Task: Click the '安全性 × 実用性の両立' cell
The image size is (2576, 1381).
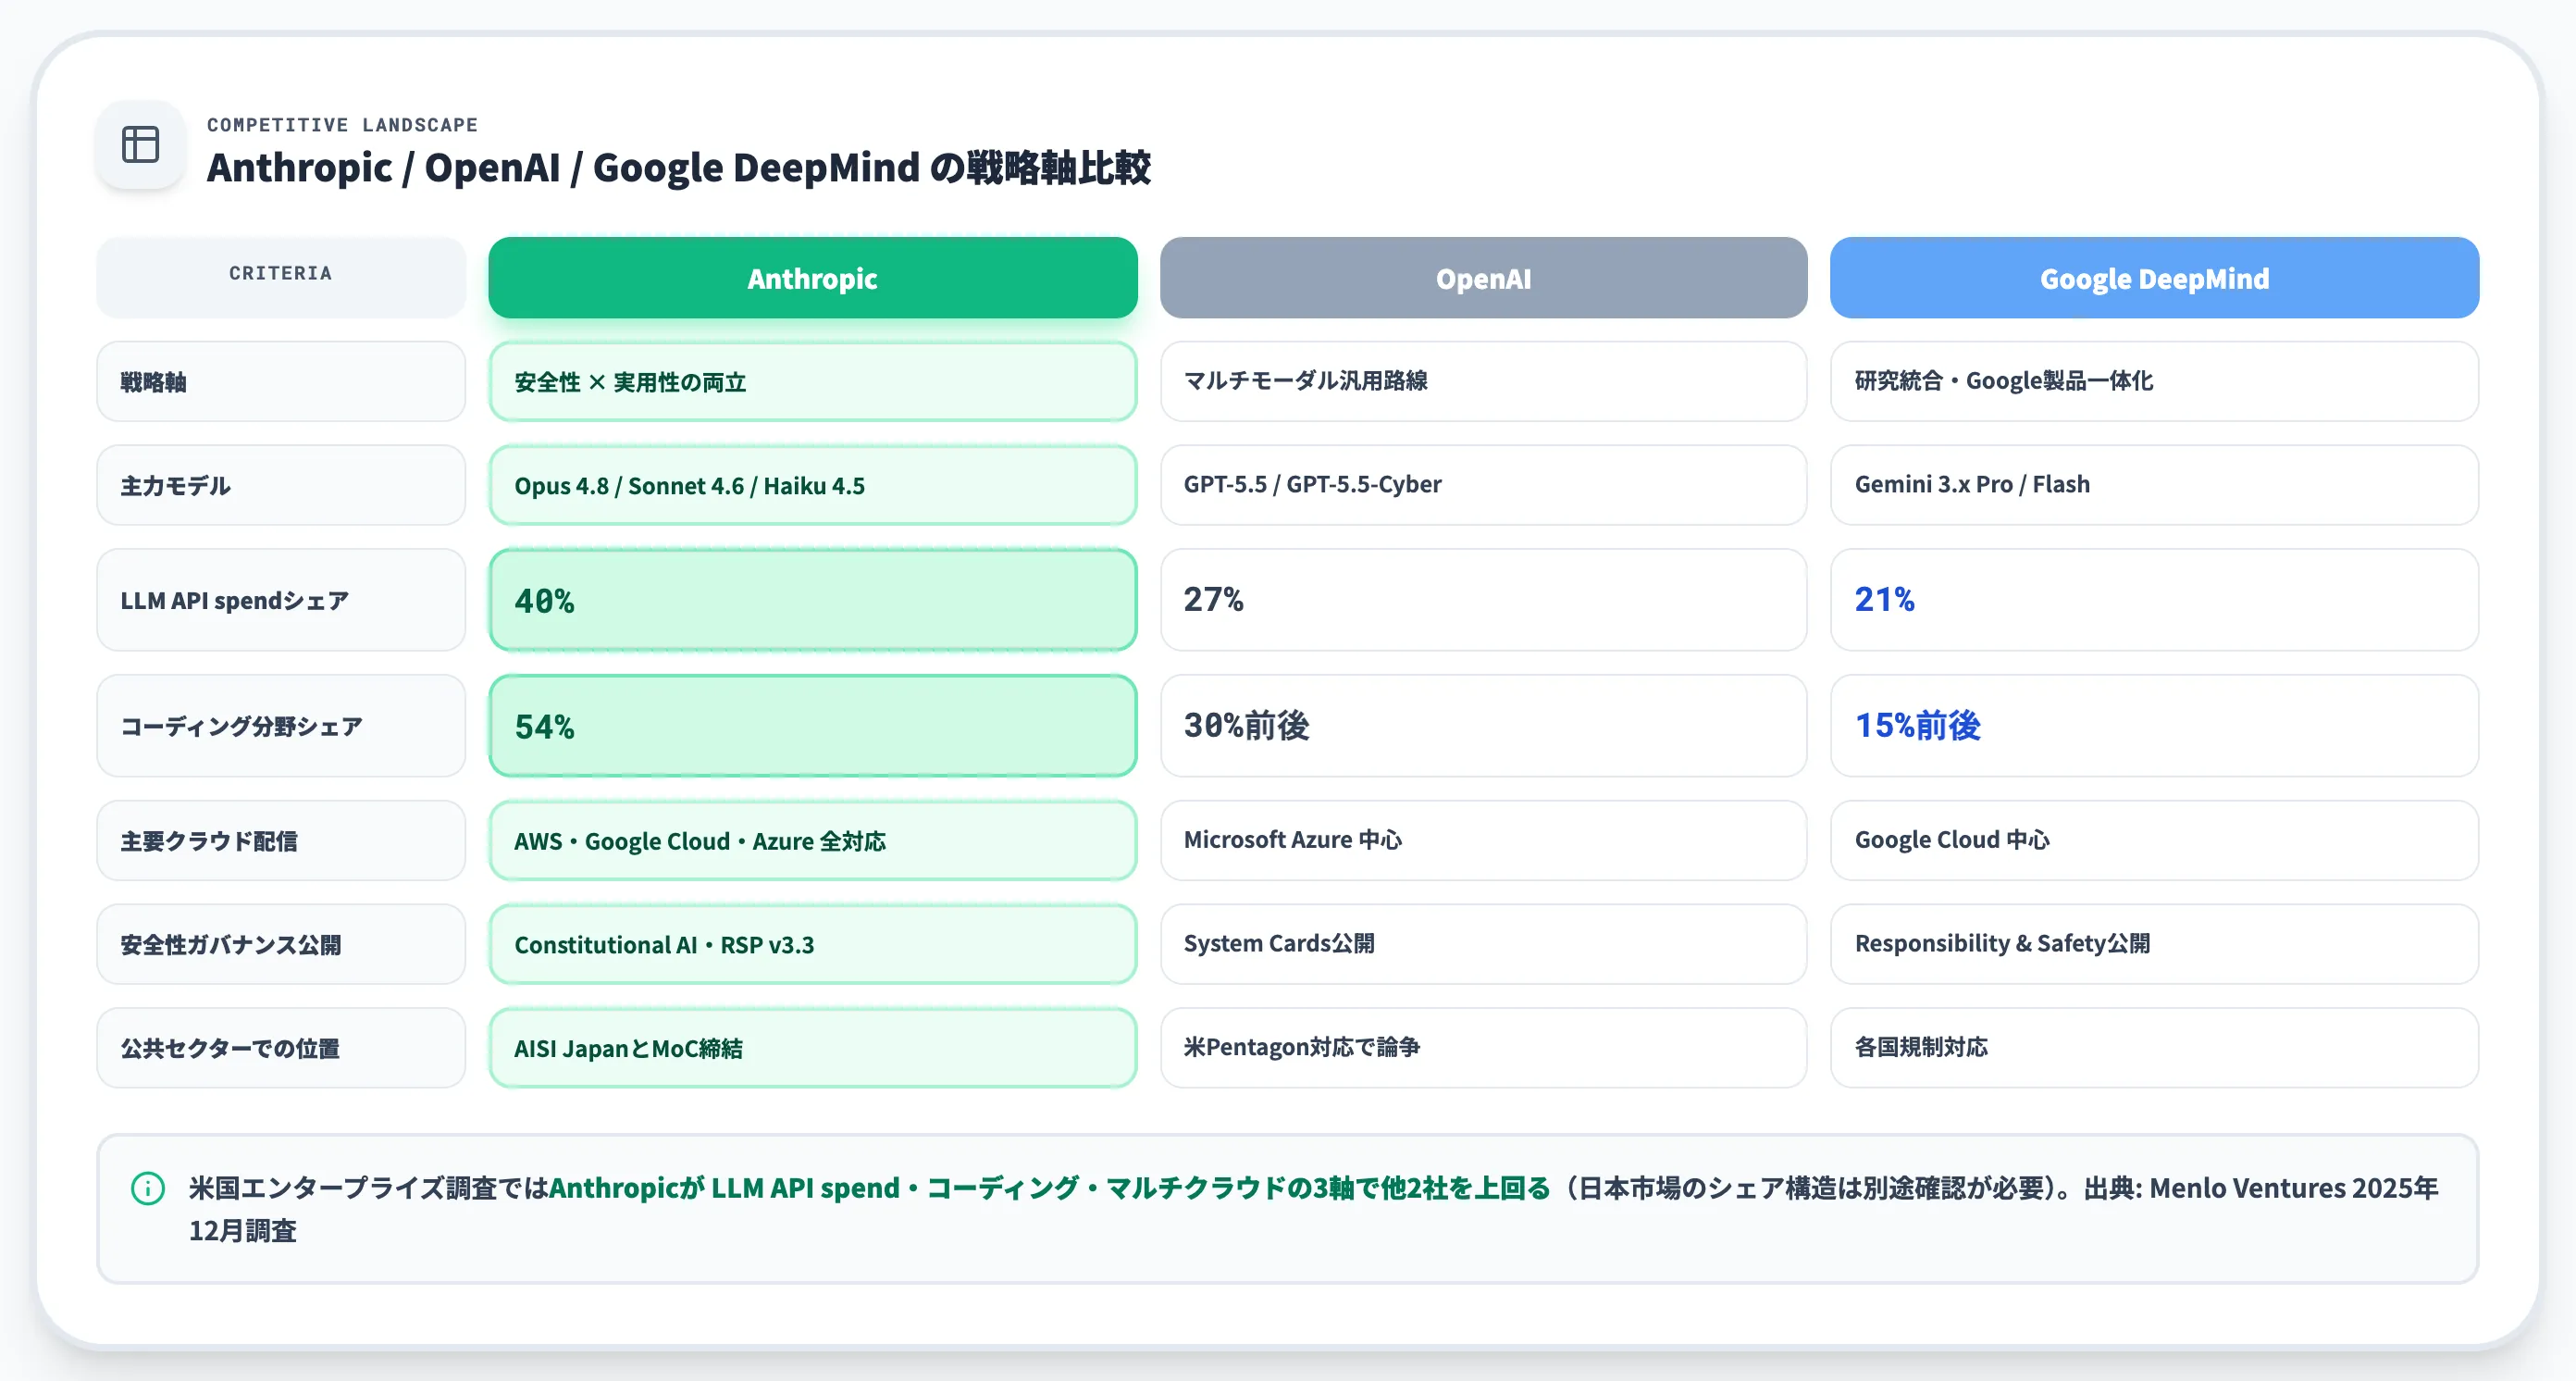Action: (x=812, y=381)
